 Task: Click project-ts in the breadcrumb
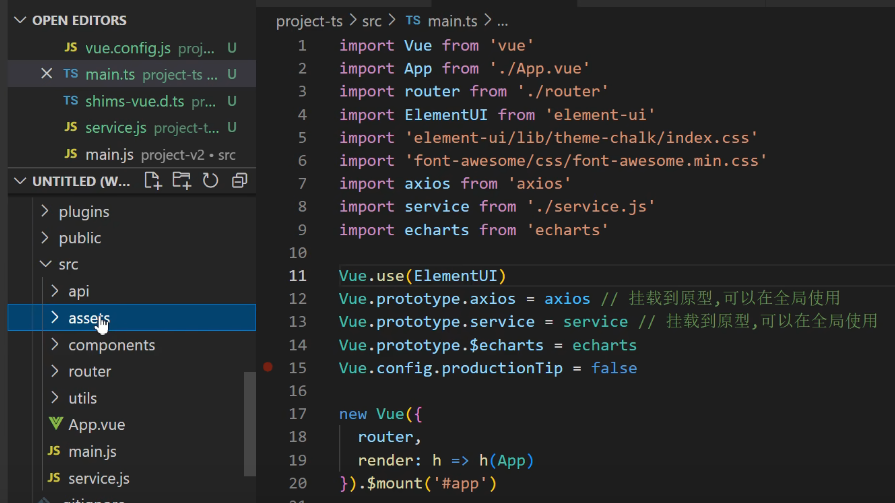pos(309,21)
